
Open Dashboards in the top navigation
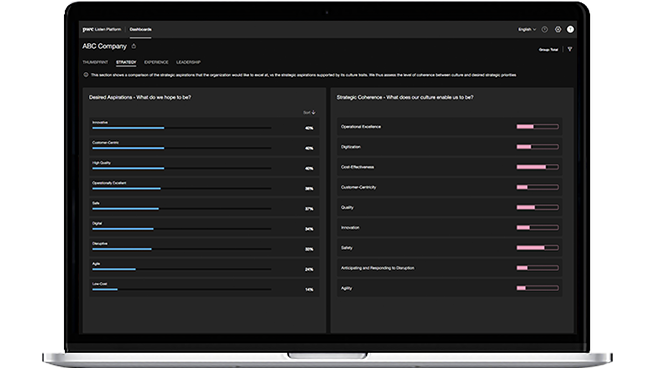pos(140,29)
